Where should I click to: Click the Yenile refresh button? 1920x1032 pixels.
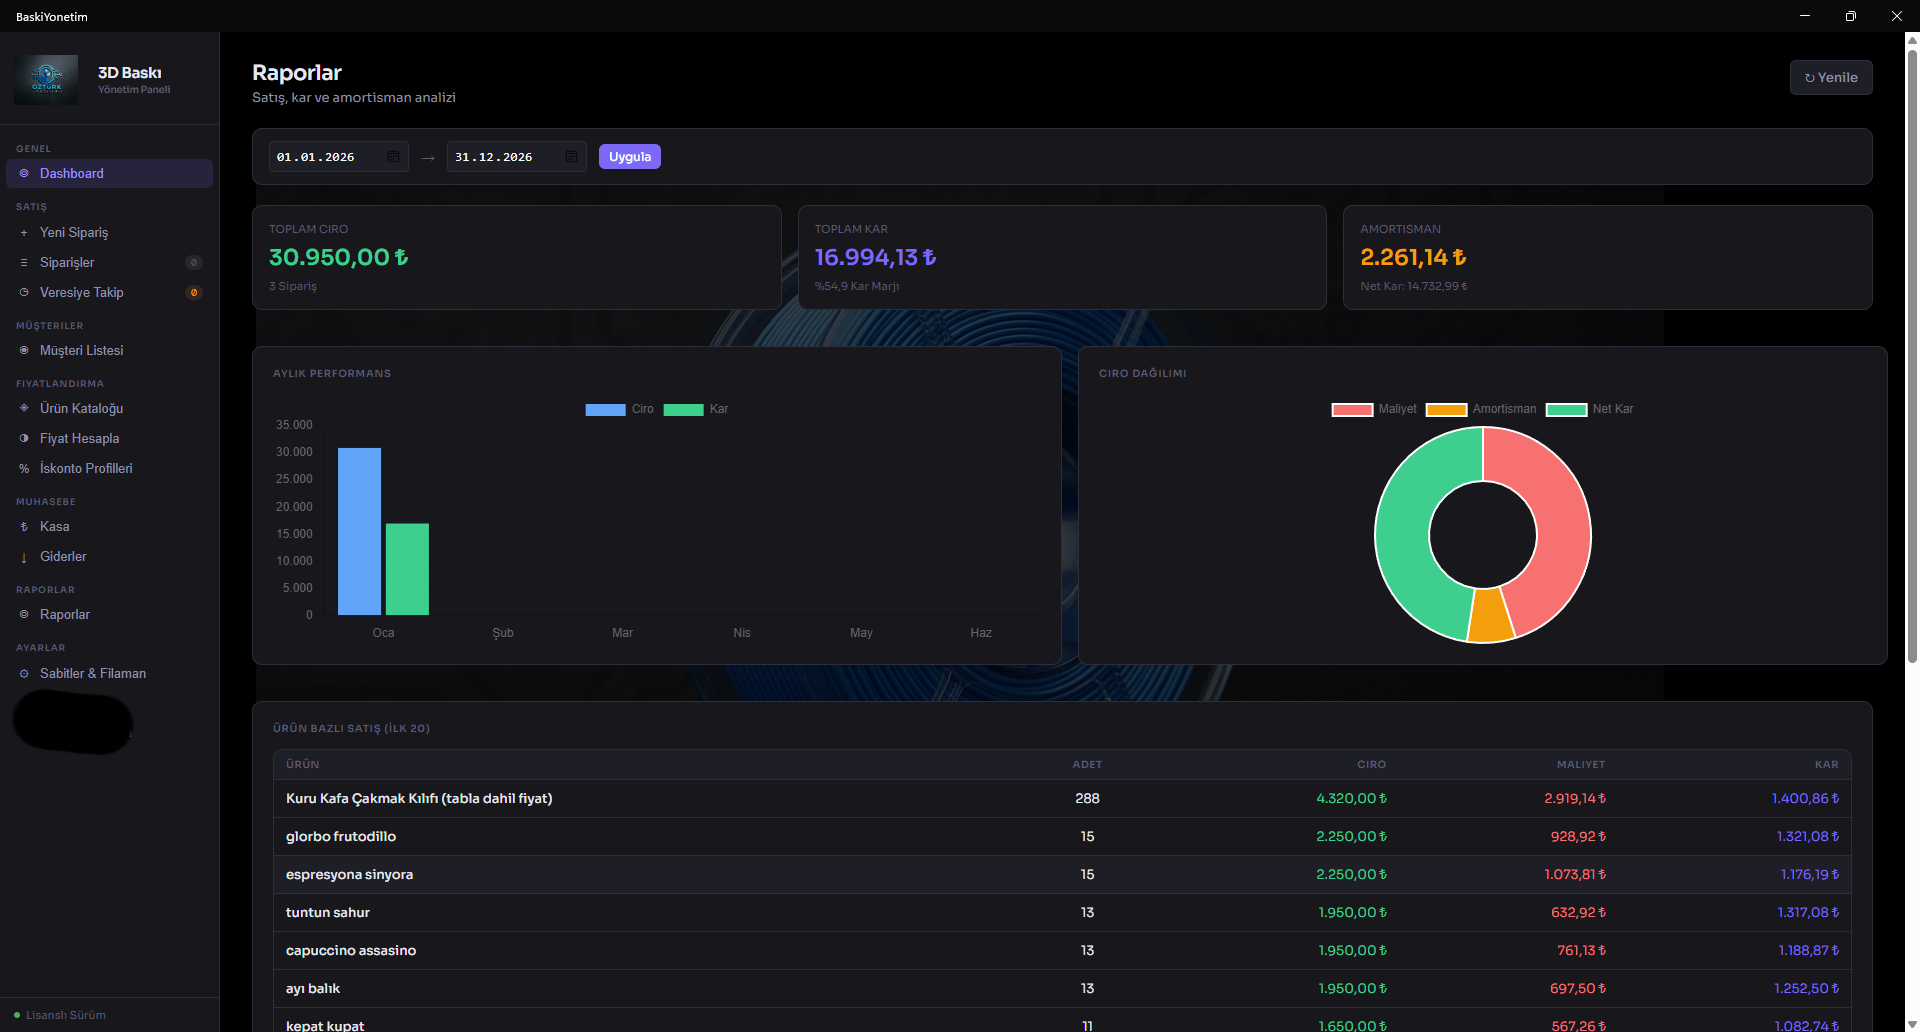point(1831,77)
